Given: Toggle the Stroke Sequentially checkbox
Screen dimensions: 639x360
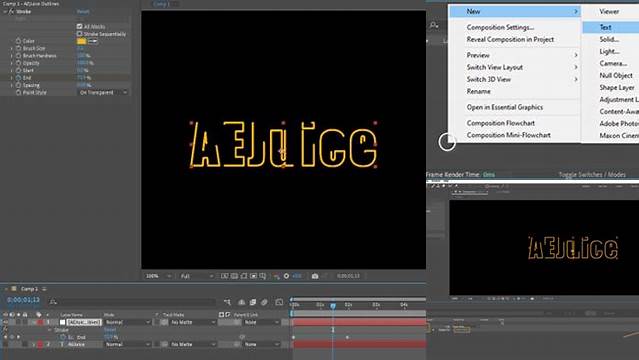Looking at the screenshot, I should coord(79,34).
